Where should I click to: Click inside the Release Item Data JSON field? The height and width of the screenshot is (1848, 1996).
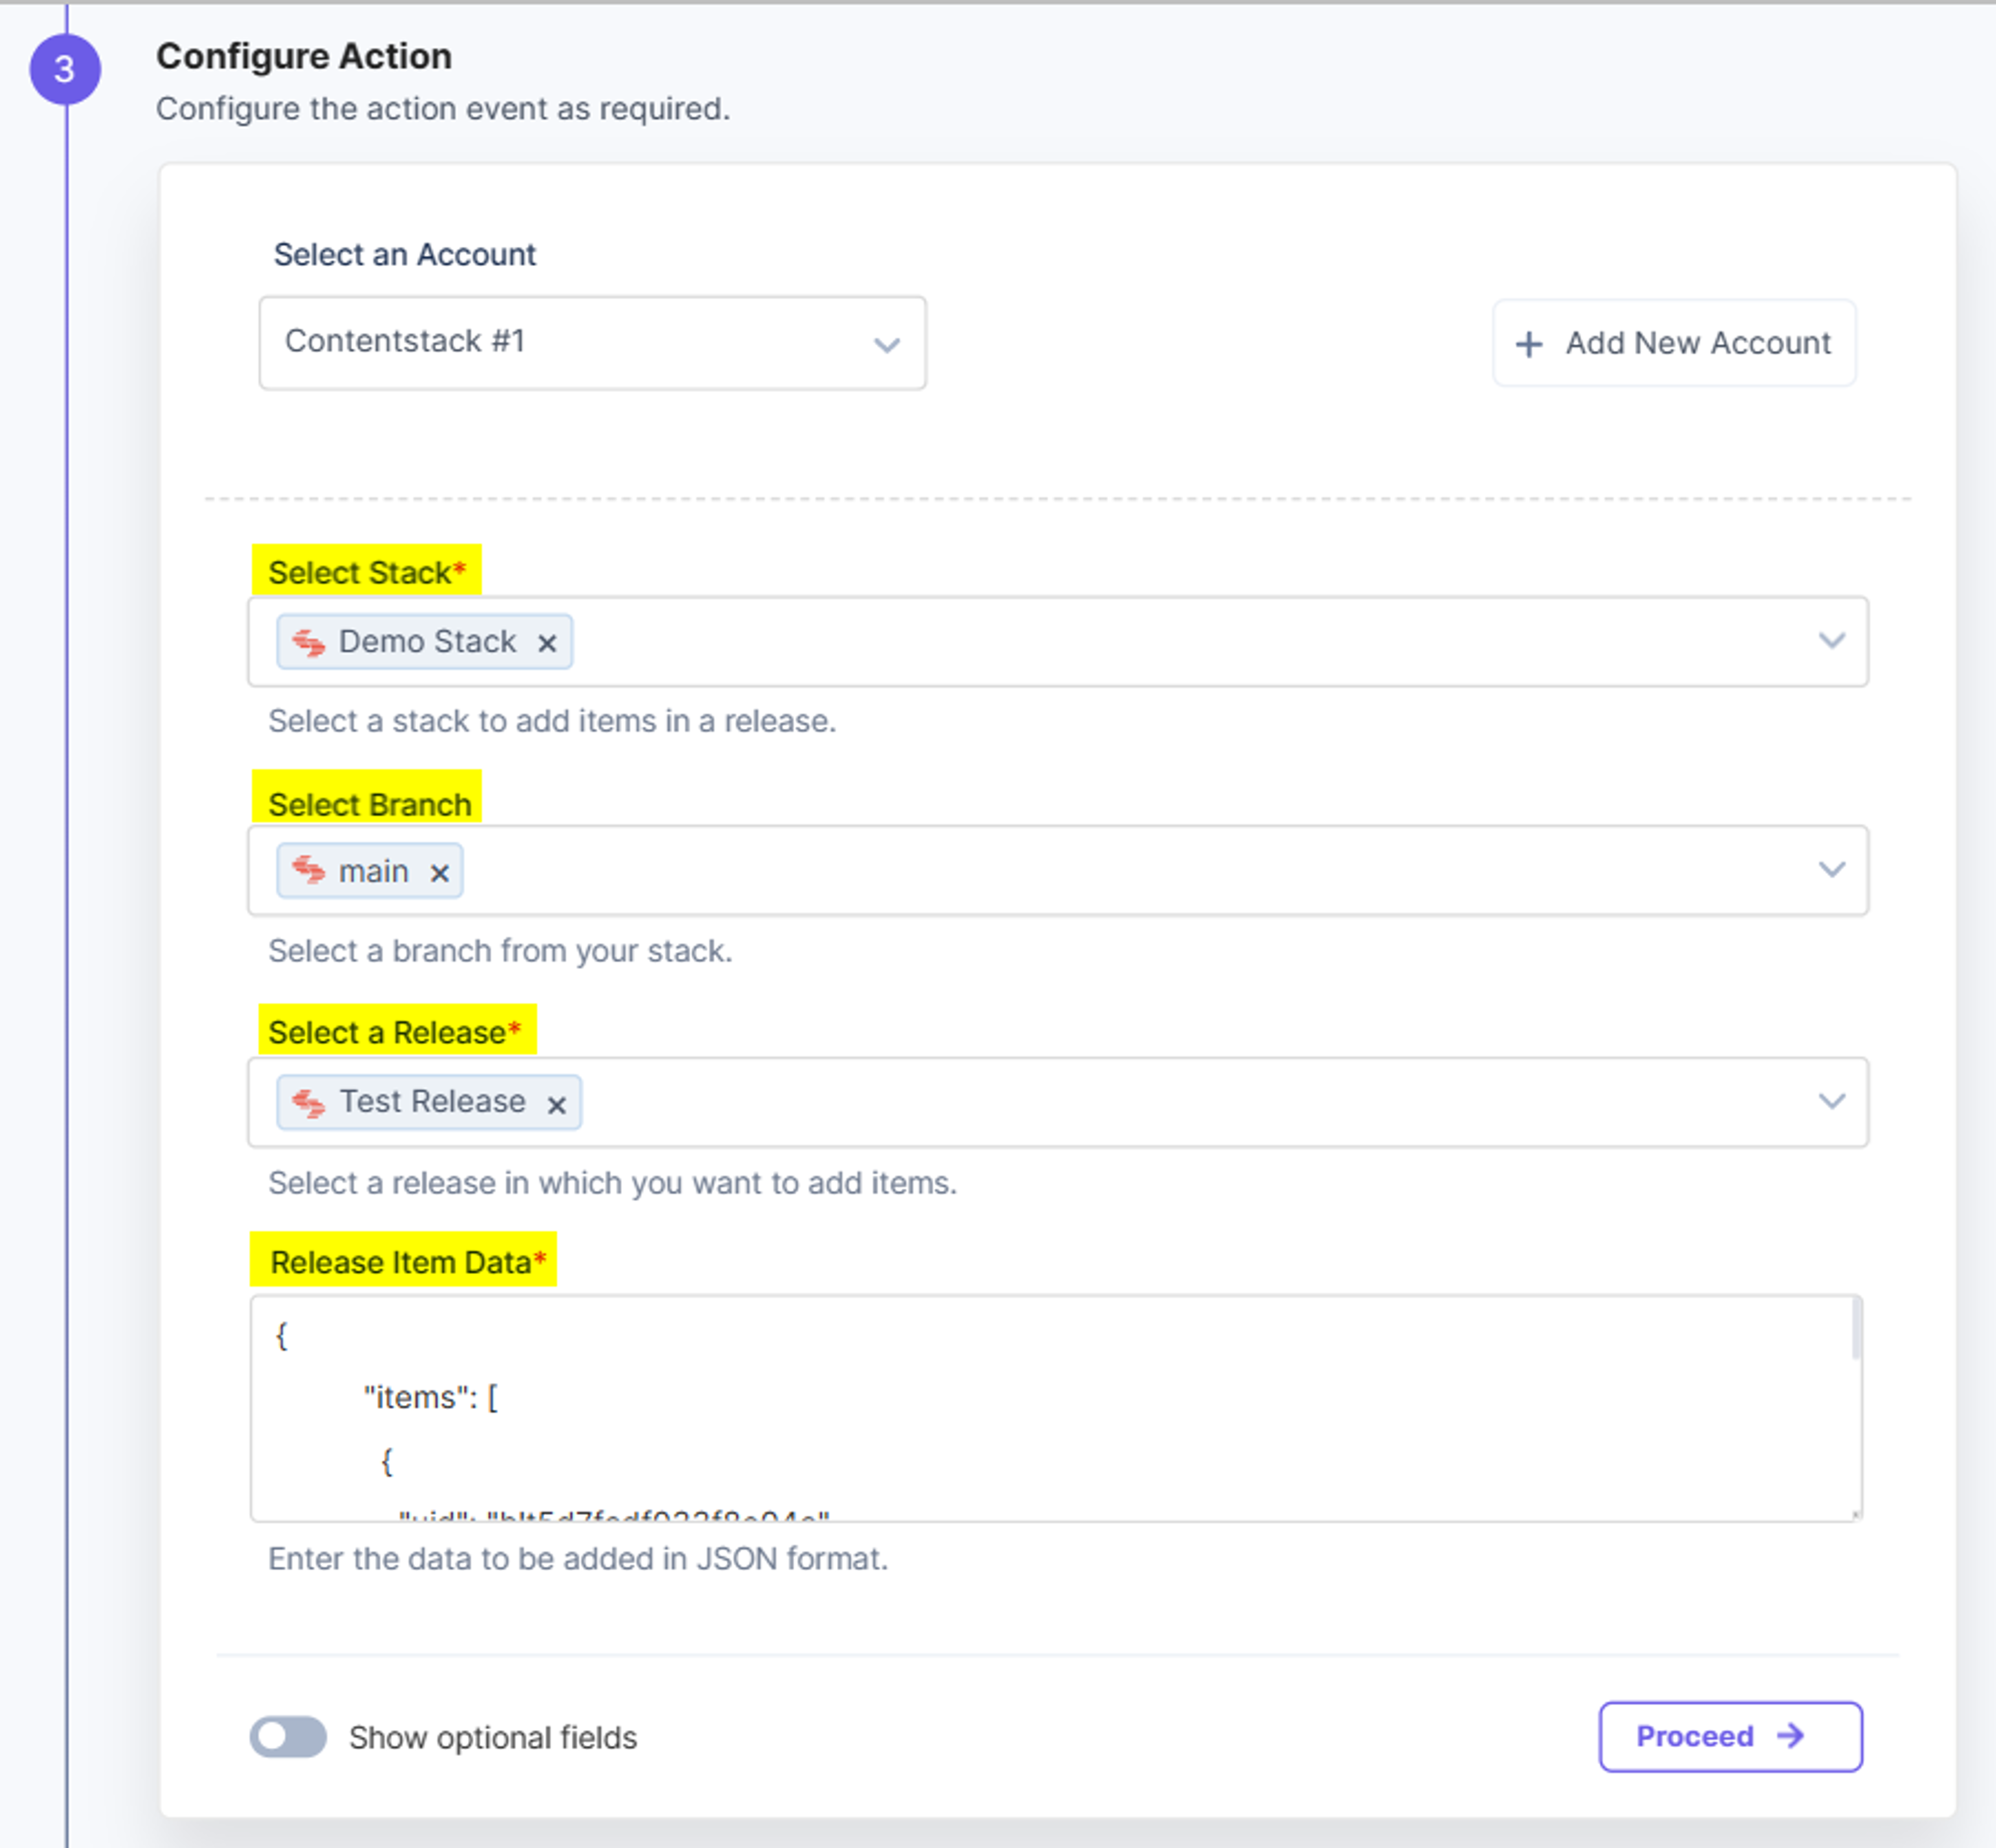[x=1050, y=1408]
